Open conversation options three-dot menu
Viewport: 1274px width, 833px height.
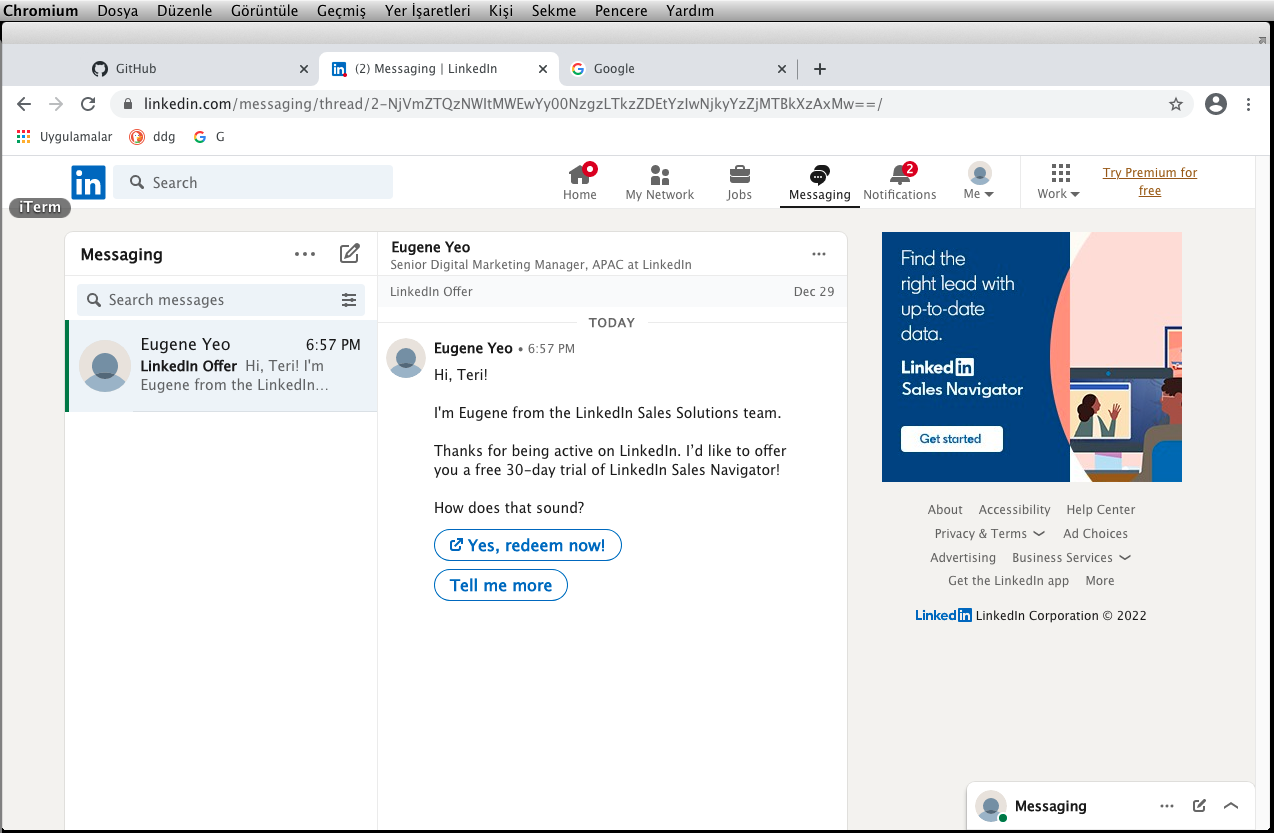(x=819, y=254)
